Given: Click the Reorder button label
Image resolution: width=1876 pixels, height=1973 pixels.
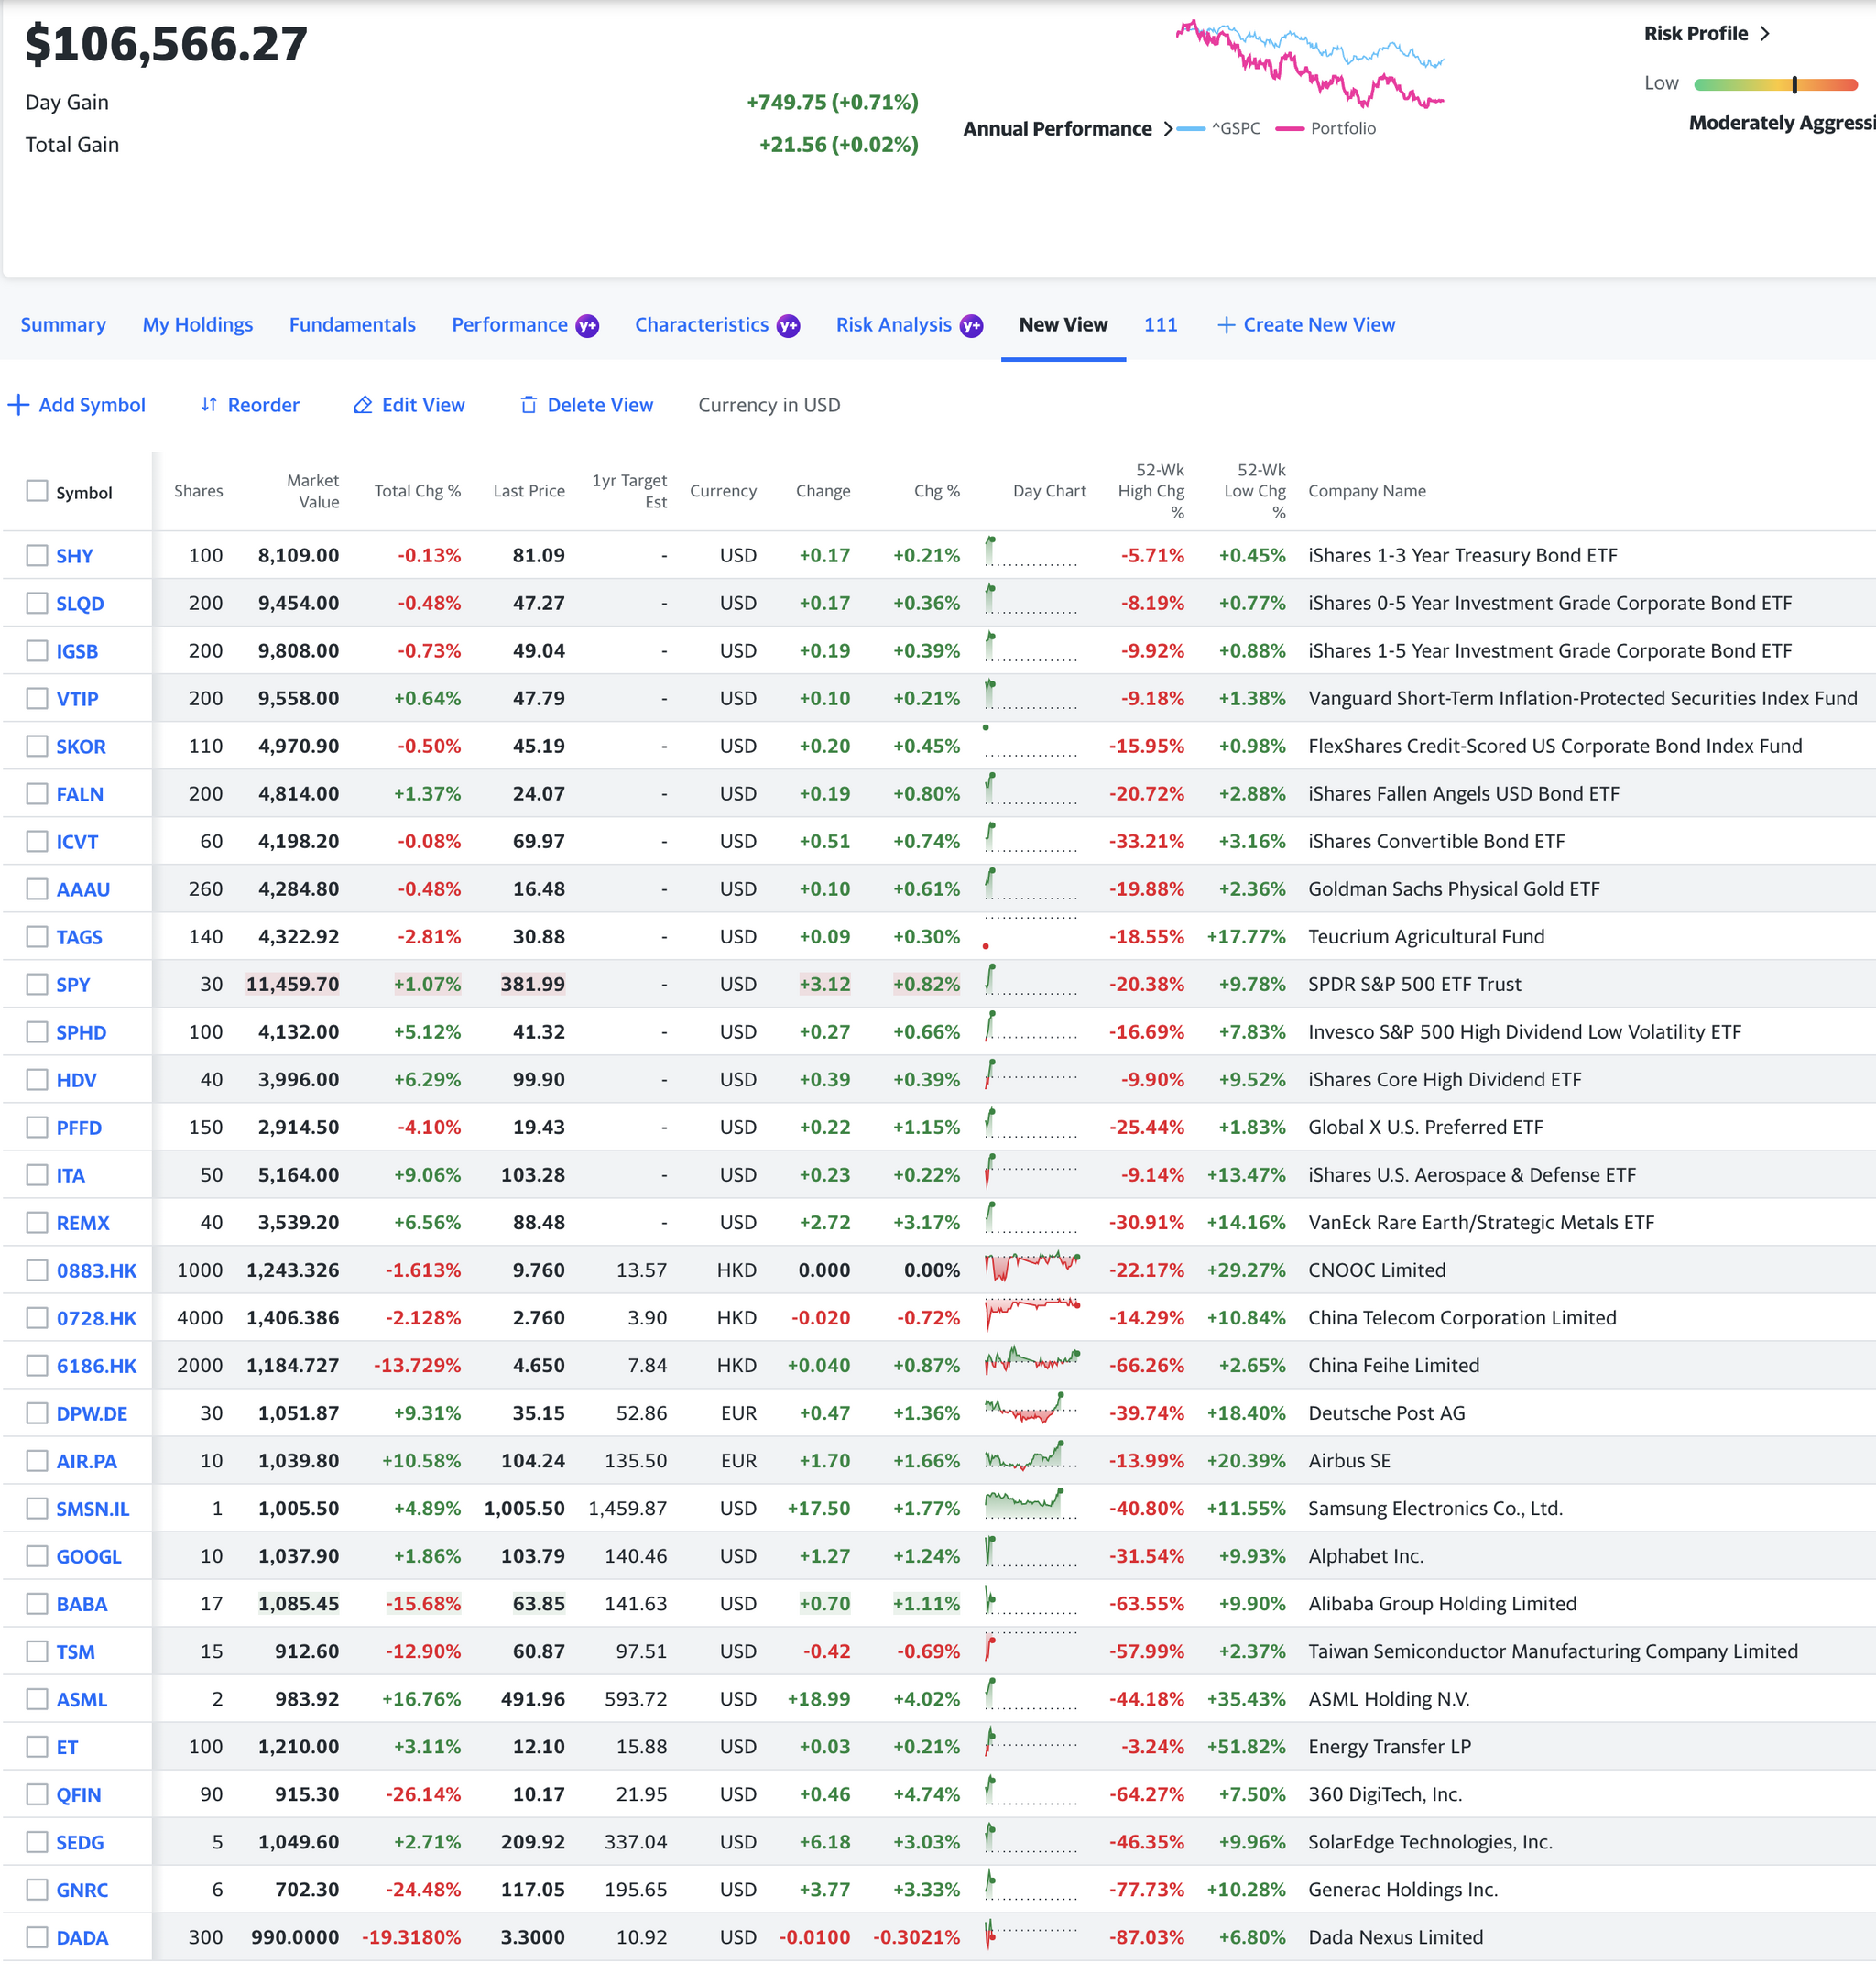Looking at the screenshot, I should point(263,405).
